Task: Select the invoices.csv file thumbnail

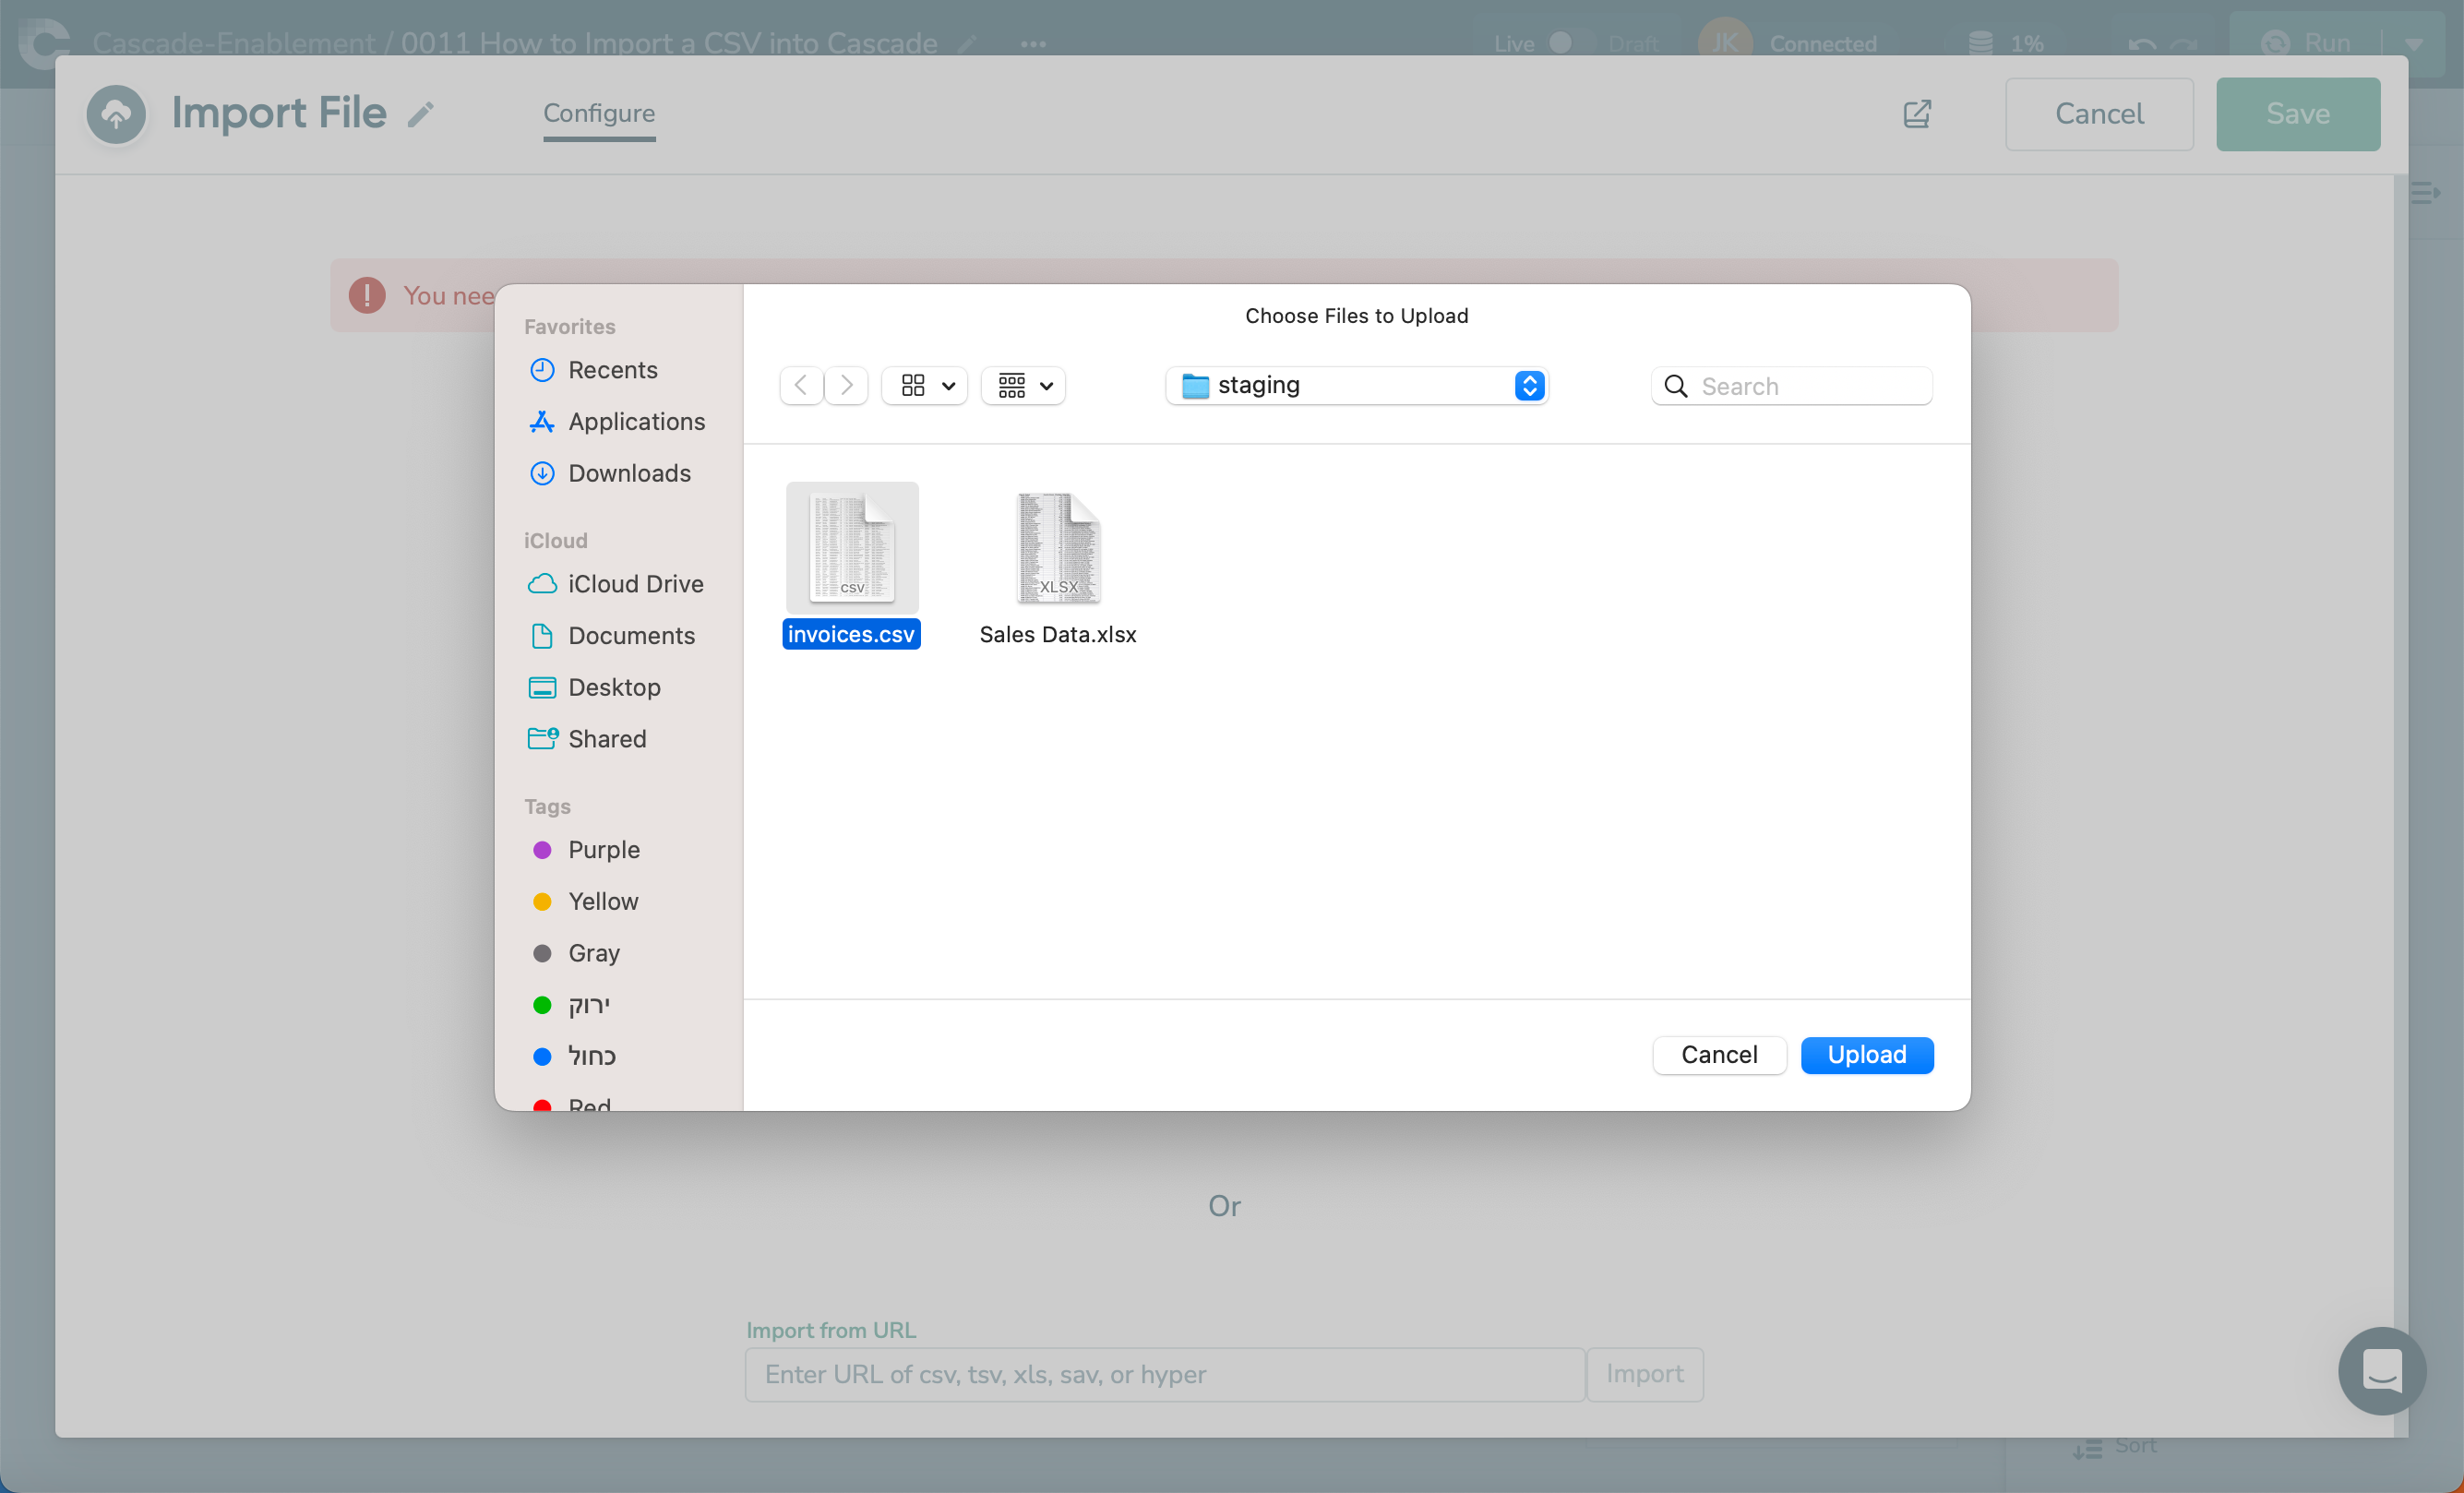Action: (x=851, y=547)
